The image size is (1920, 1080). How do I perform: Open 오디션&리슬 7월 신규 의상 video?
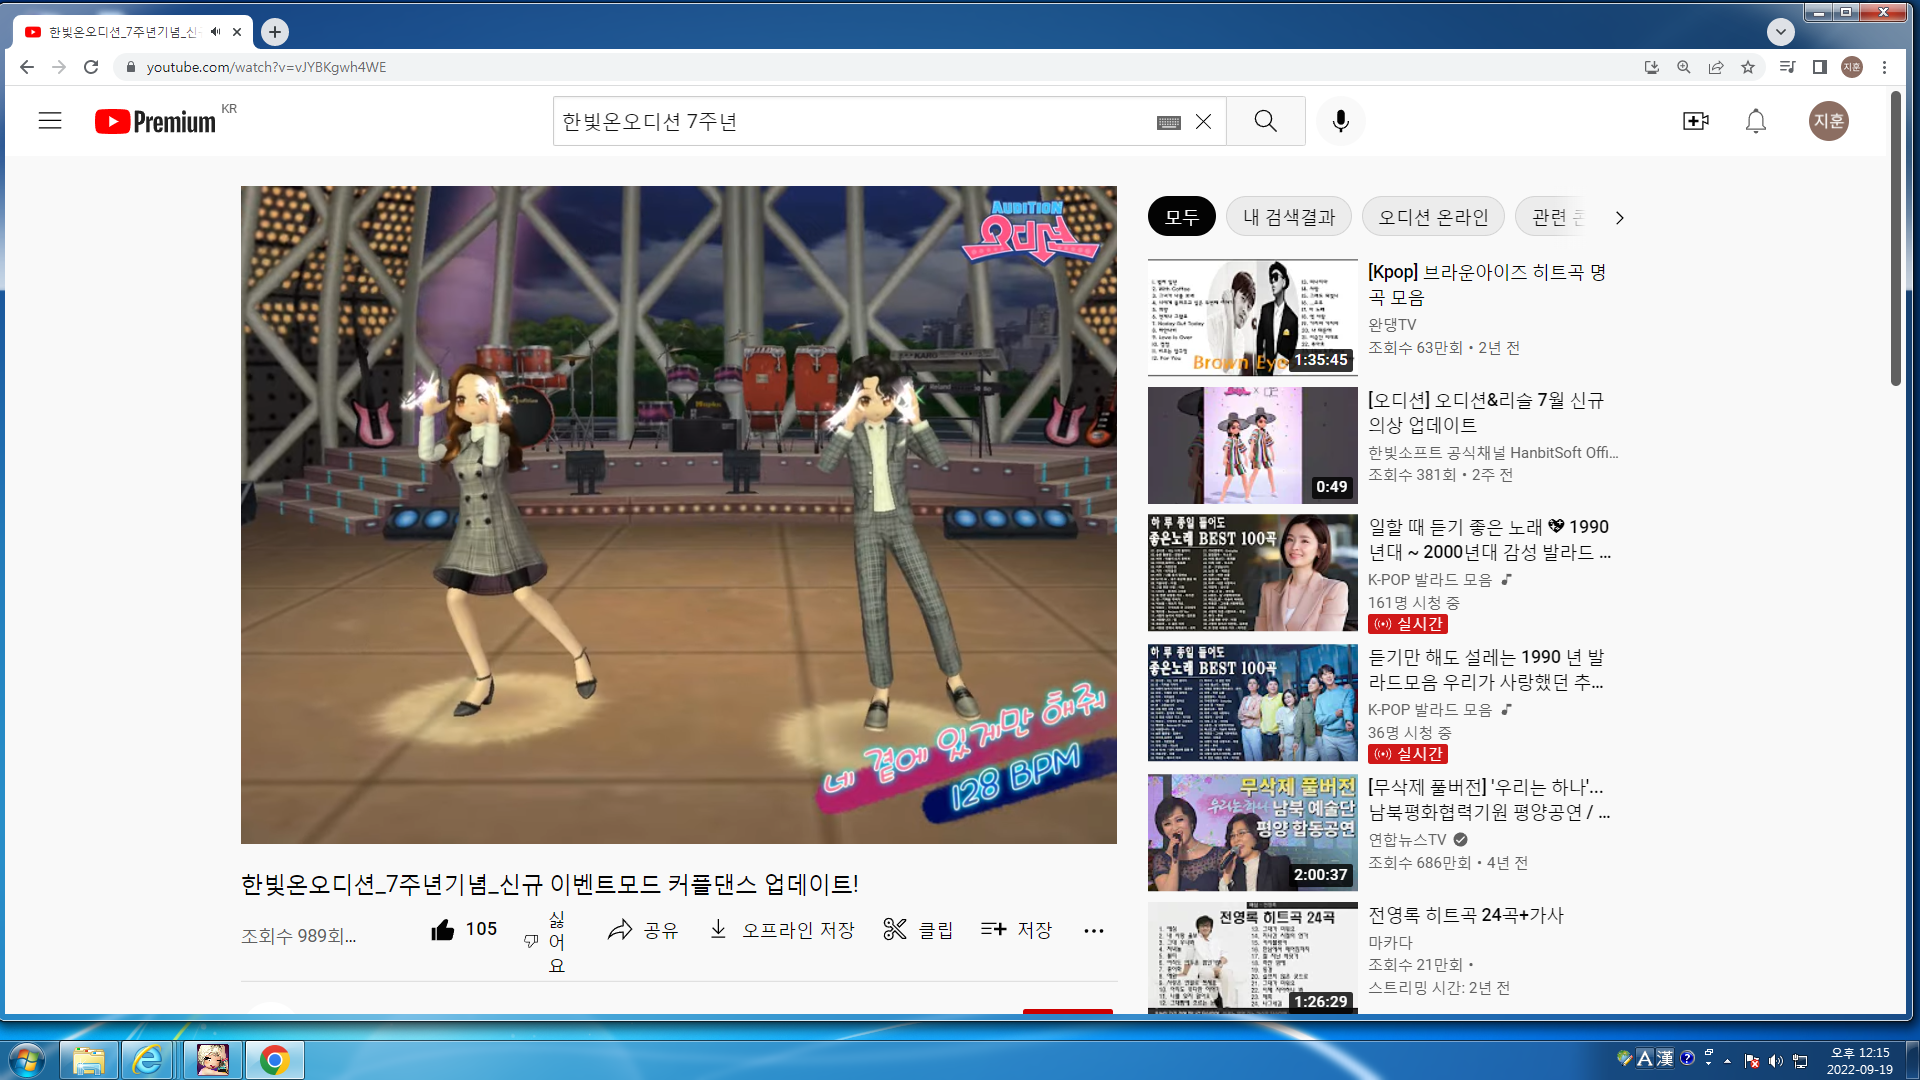[1485, 412]
